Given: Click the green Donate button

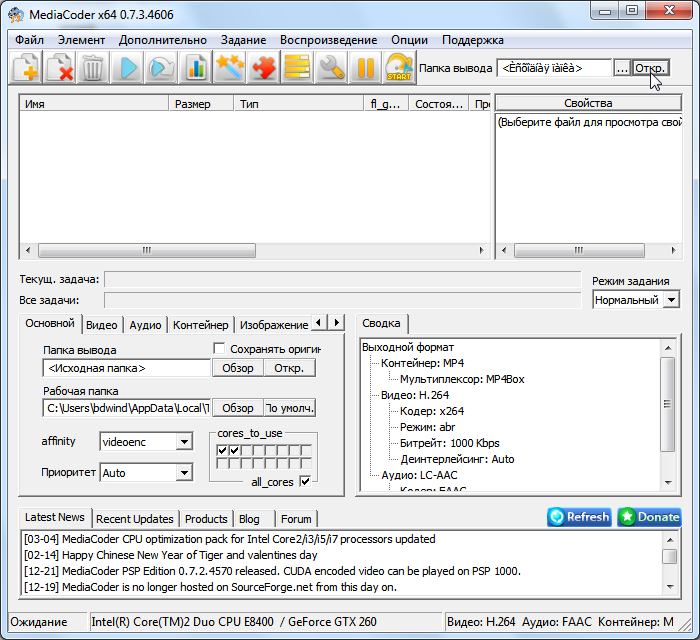Looking at the screenshot, I should pyautogui.click(x=650, y=517).
